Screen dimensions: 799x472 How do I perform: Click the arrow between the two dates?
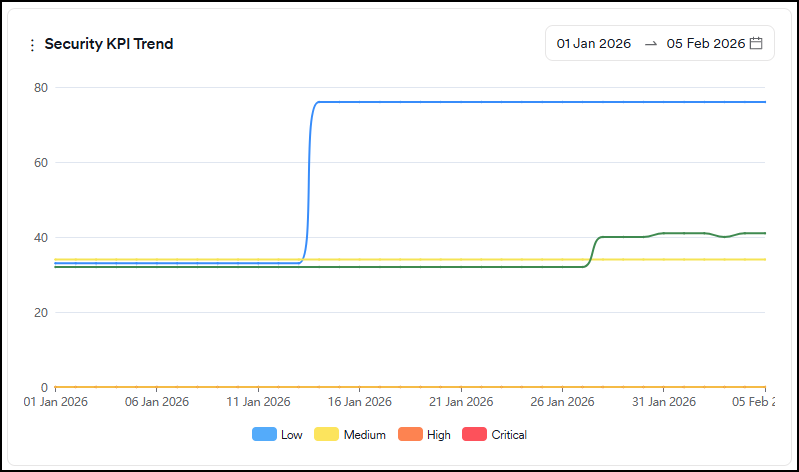click(650, 44)
